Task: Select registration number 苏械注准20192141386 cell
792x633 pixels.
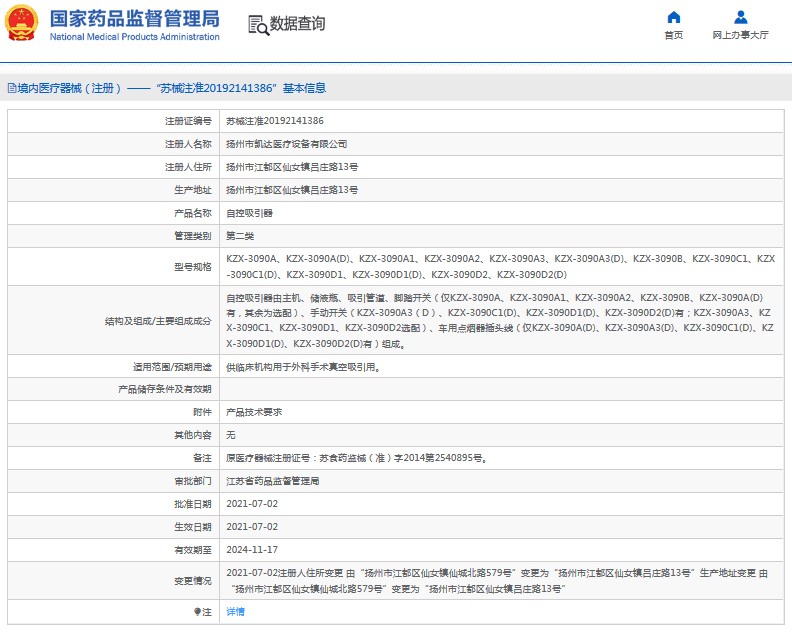Action: point(275,121)
